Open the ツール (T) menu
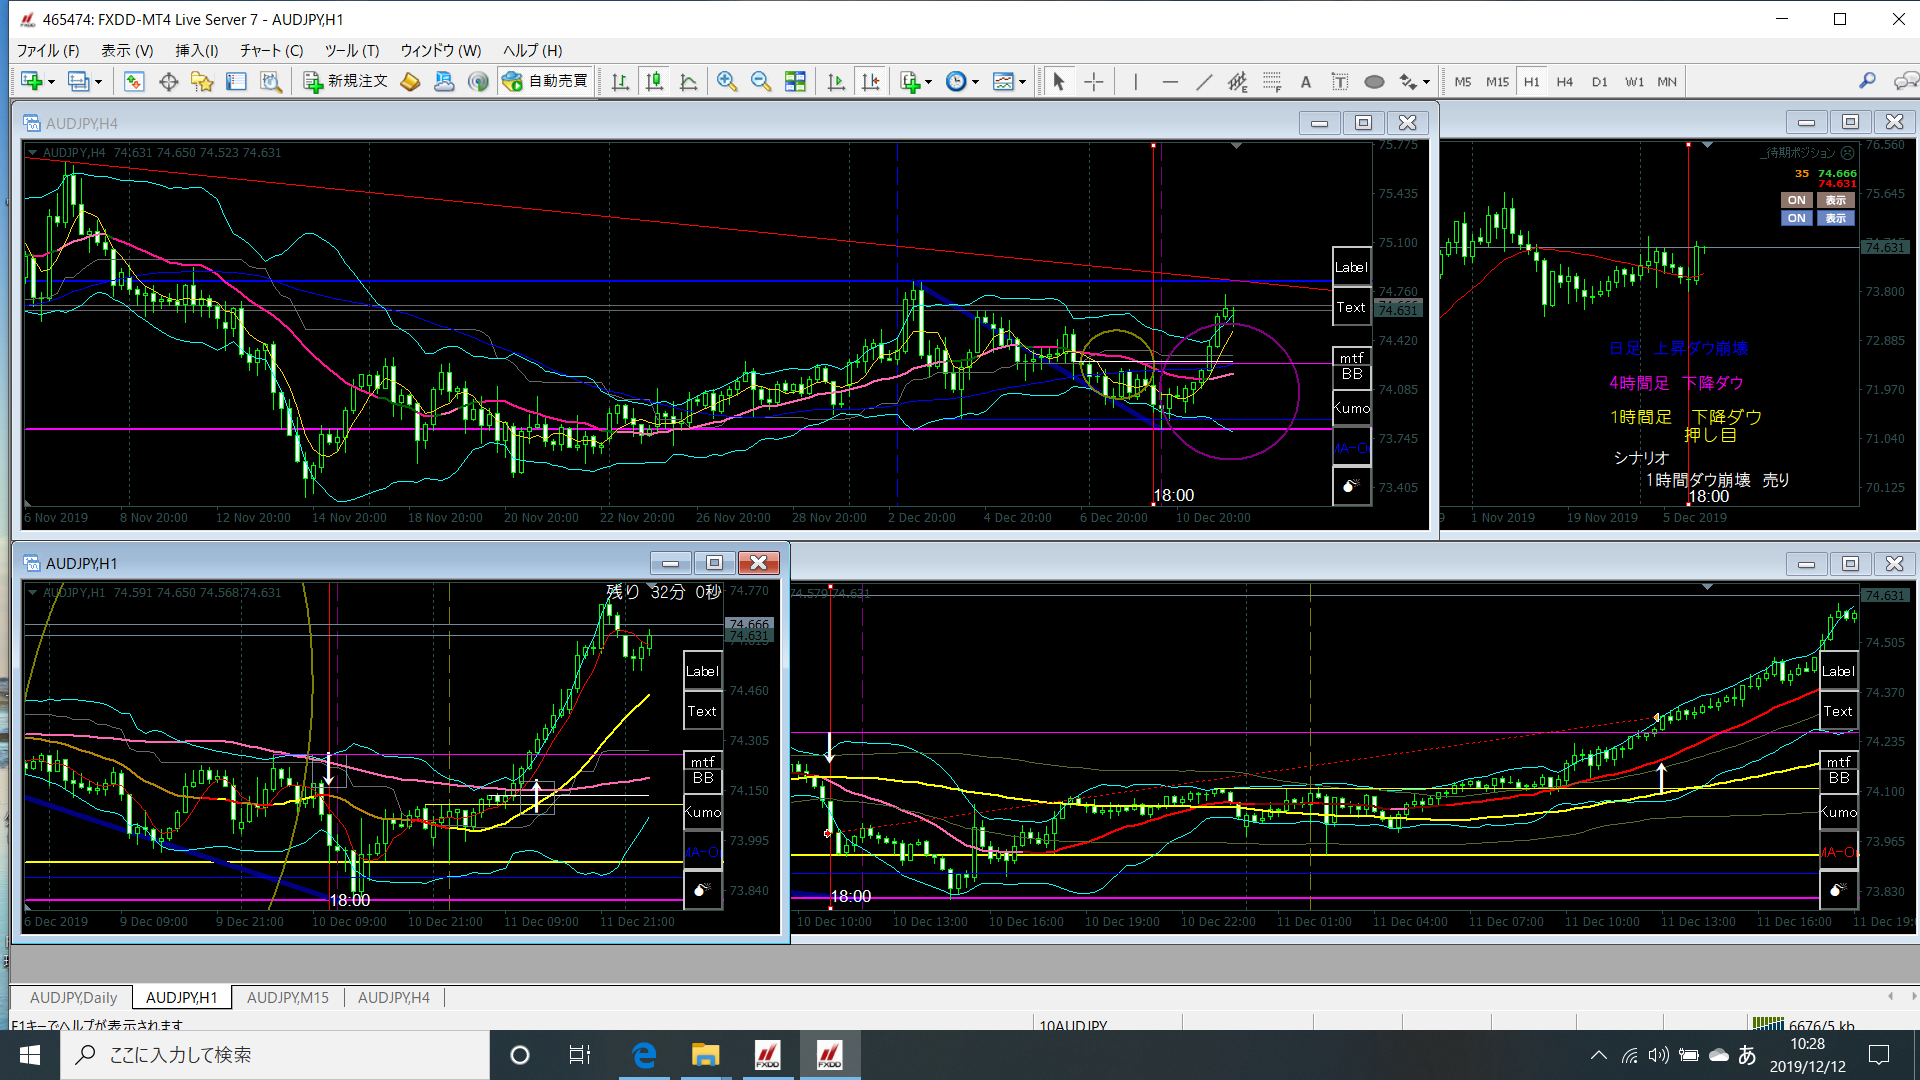The height and width of the screenshot is (1080, 1920). [x=352, y=50]
